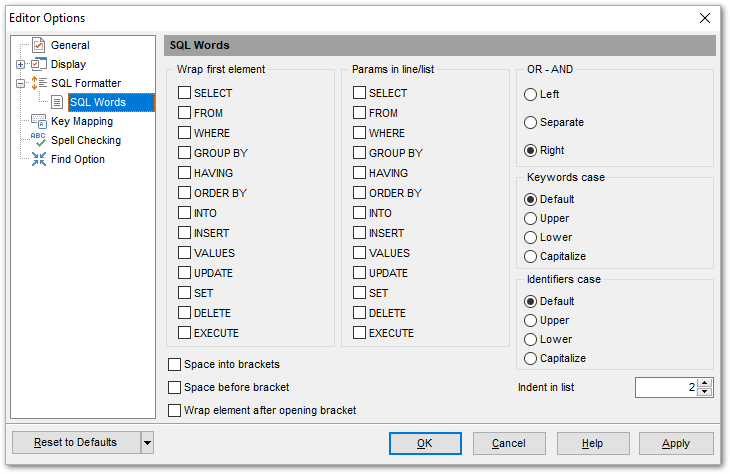
Task: Click the SQL Formatter icon in tree
Action: [38, 83]
